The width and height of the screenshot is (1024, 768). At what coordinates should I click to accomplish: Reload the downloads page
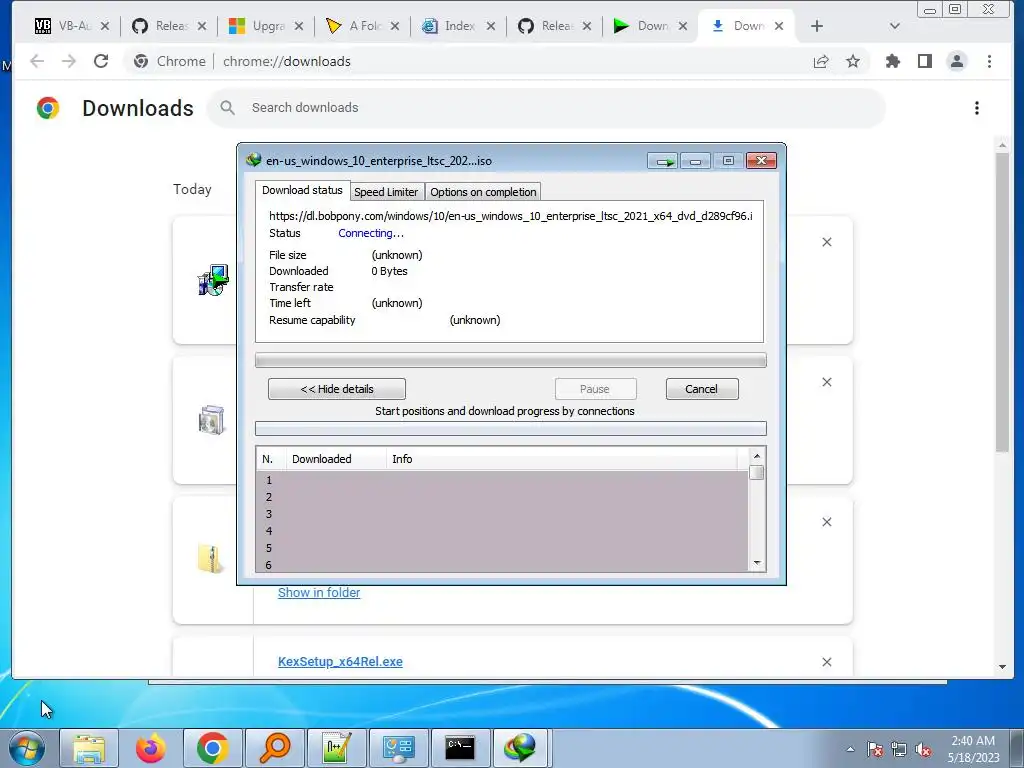[101, 61]
